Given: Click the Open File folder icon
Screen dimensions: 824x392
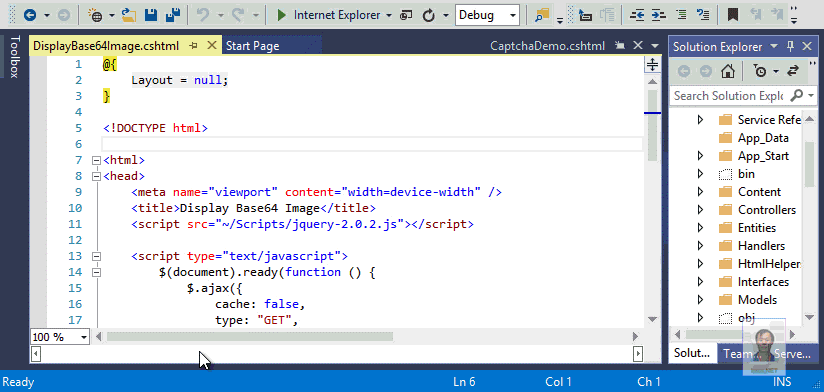Looking at the screenshot, I should point(129,15).
